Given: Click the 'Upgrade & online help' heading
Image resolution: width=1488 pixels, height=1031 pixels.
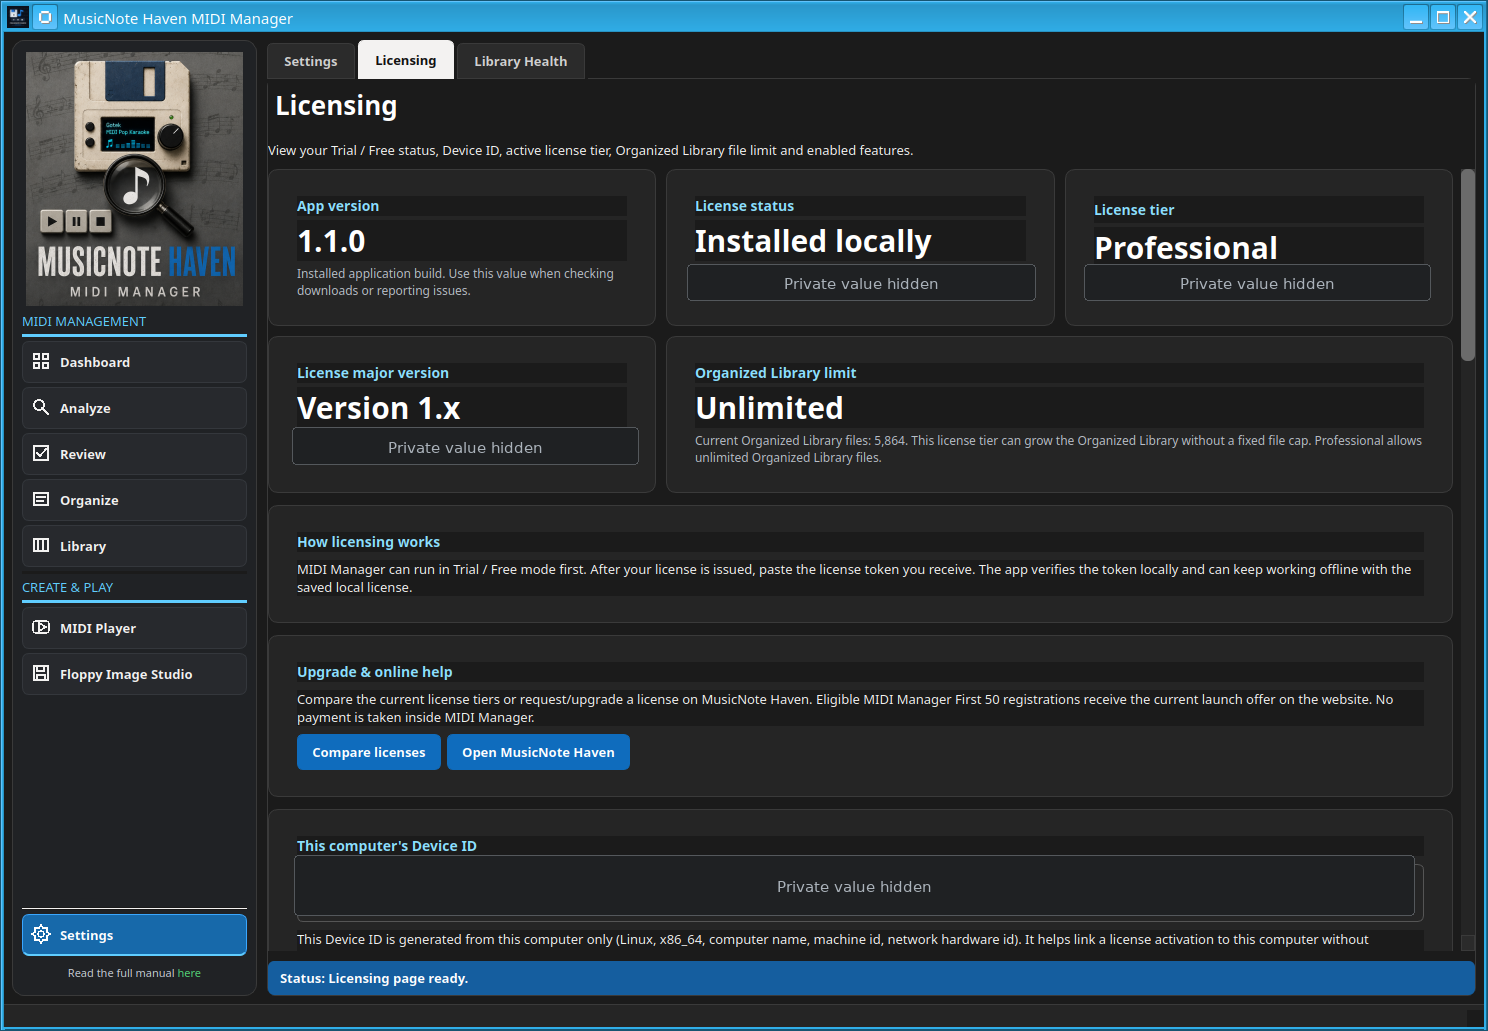Looking at the screenshot, I should pos(375,672).
